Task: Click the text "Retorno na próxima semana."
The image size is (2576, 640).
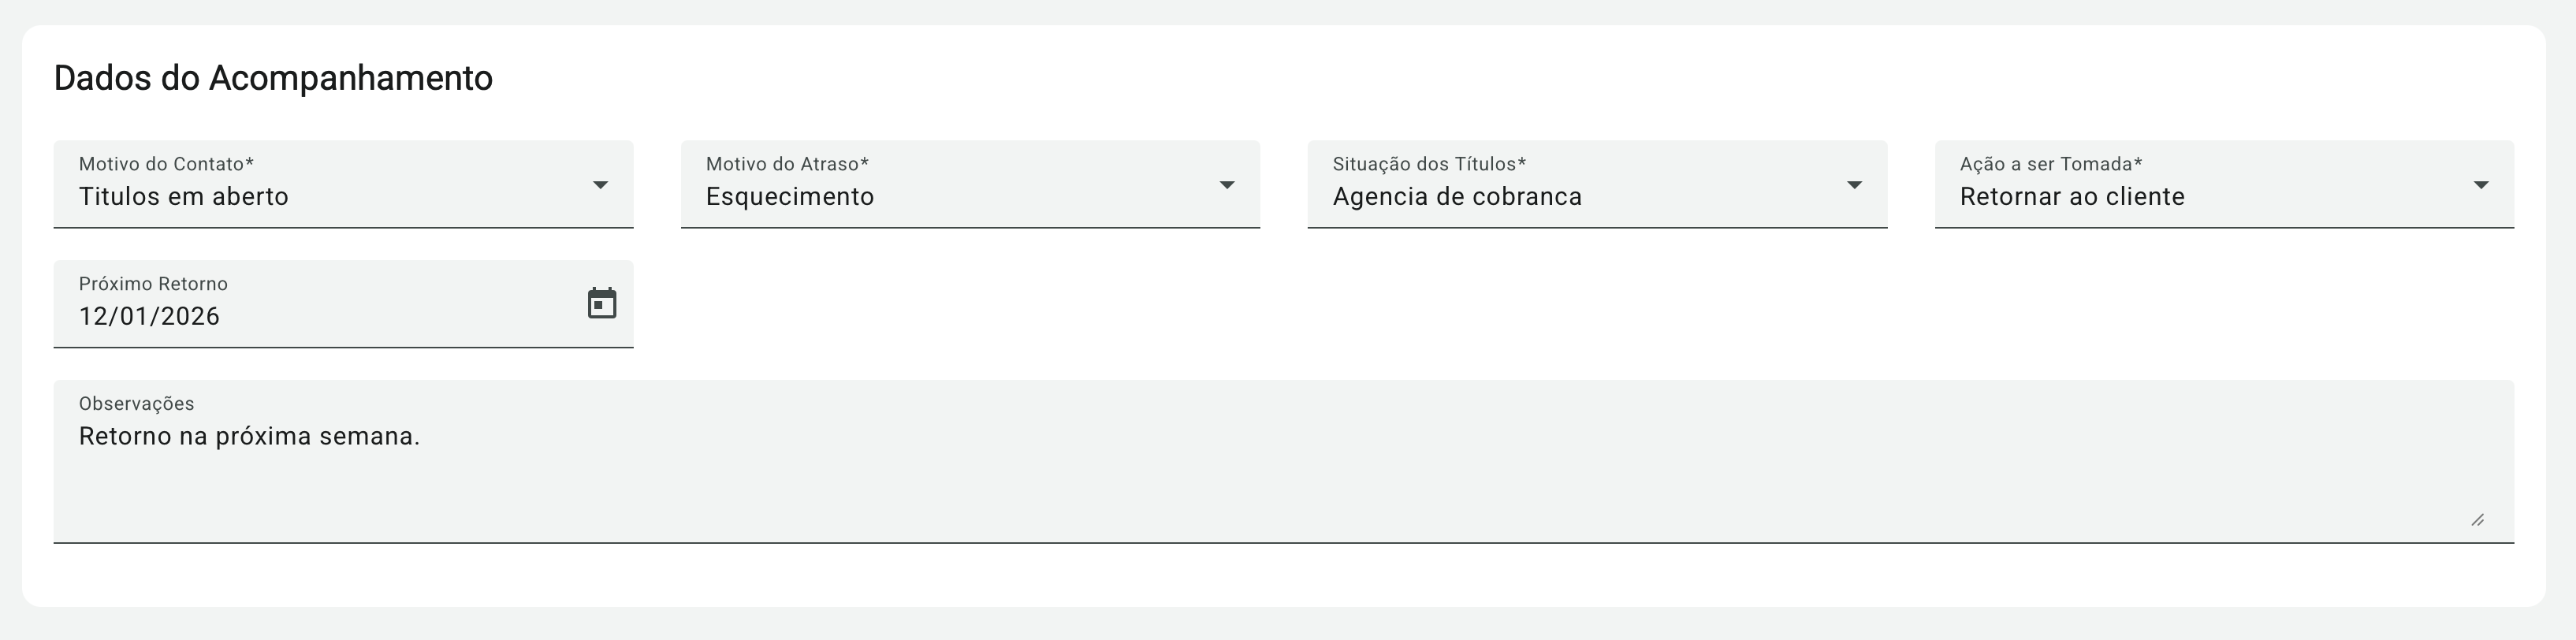Action: point(250,437)
